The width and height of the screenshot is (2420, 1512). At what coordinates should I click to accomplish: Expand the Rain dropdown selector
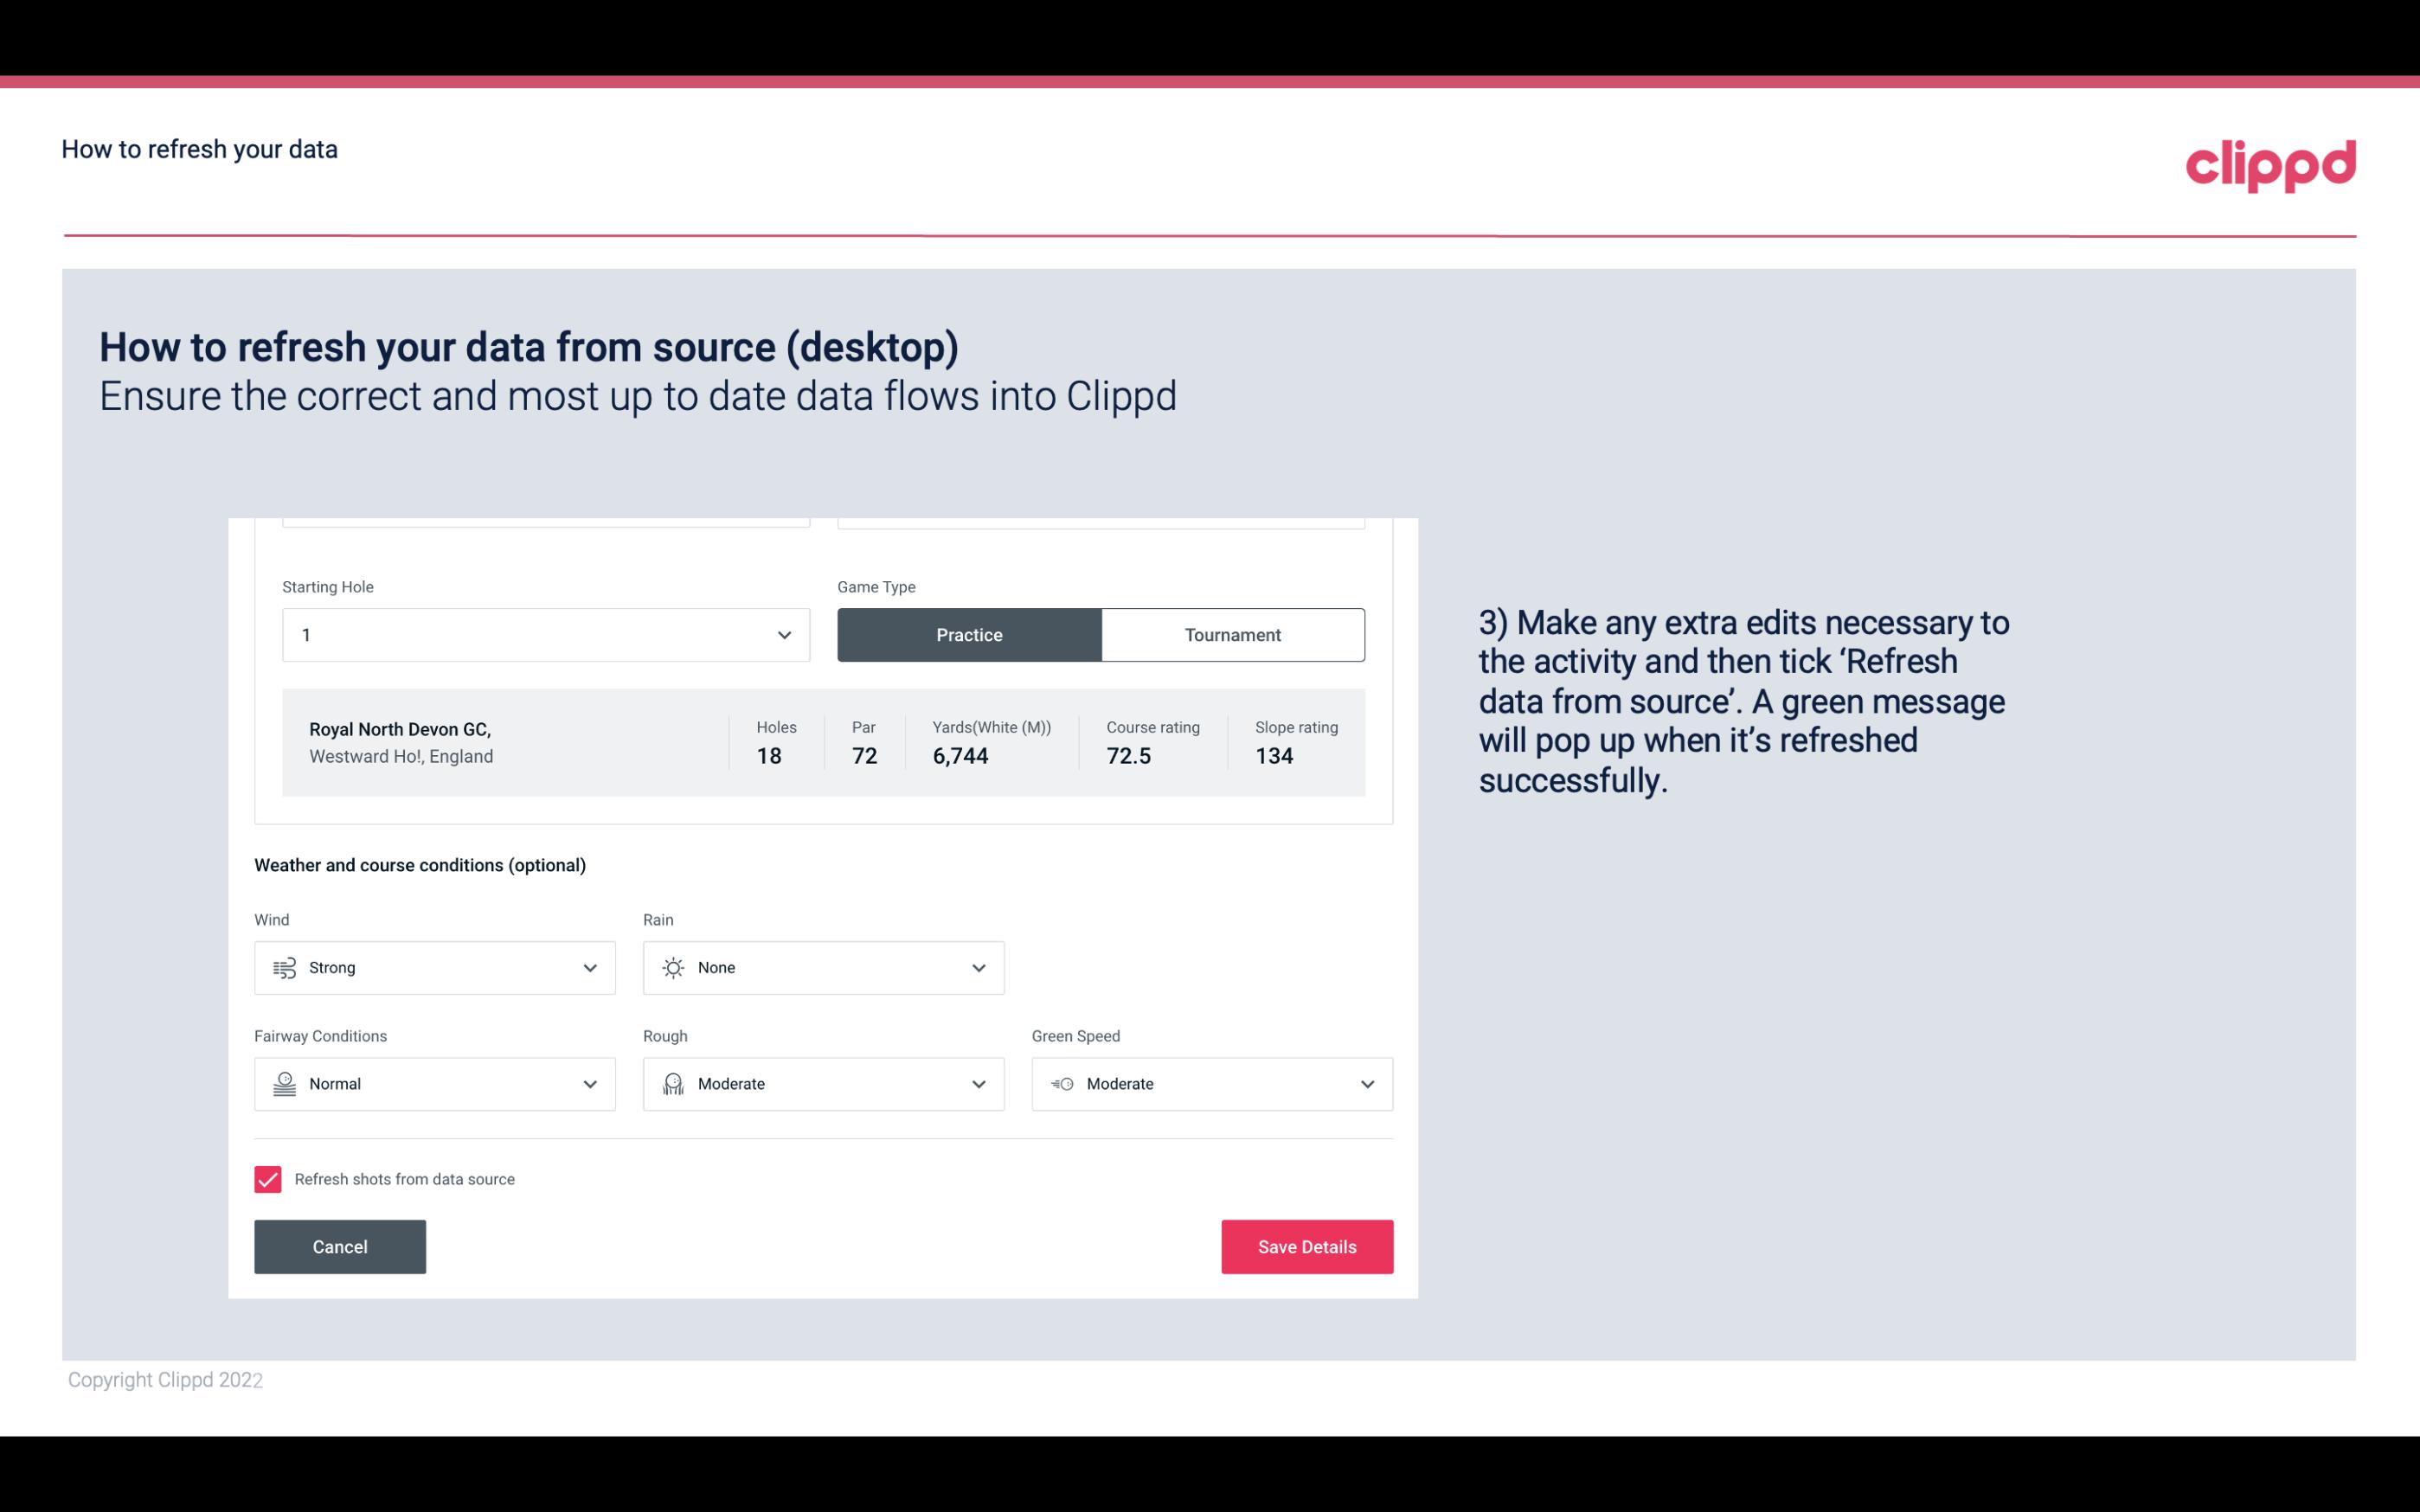(x=976, y=967)
